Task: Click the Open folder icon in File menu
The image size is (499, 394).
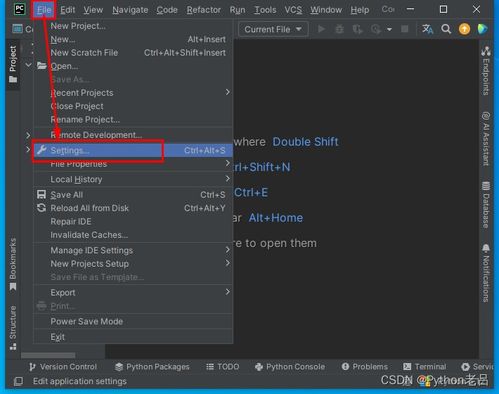Action: coord(42,66)
